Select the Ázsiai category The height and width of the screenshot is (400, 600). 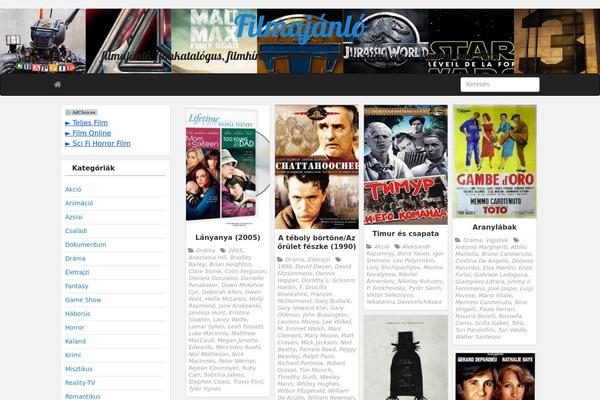coord(73,217)
